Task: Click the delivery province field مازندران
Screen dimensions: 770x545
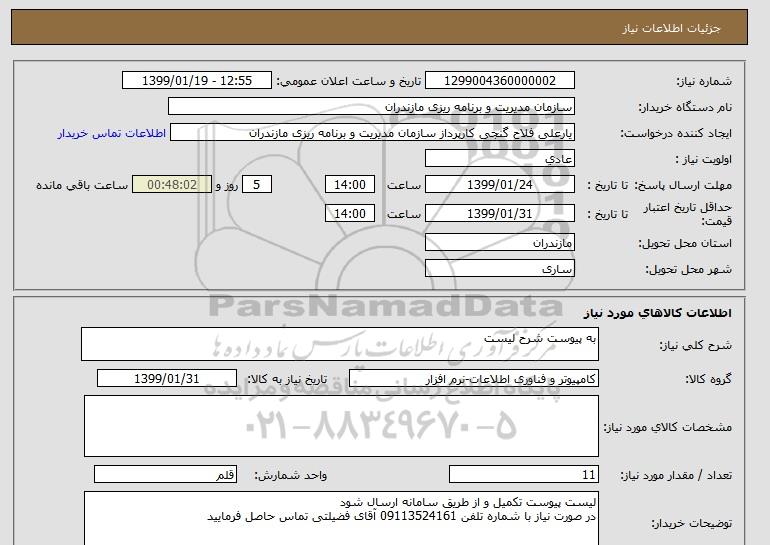Action: tap(499, 243)
